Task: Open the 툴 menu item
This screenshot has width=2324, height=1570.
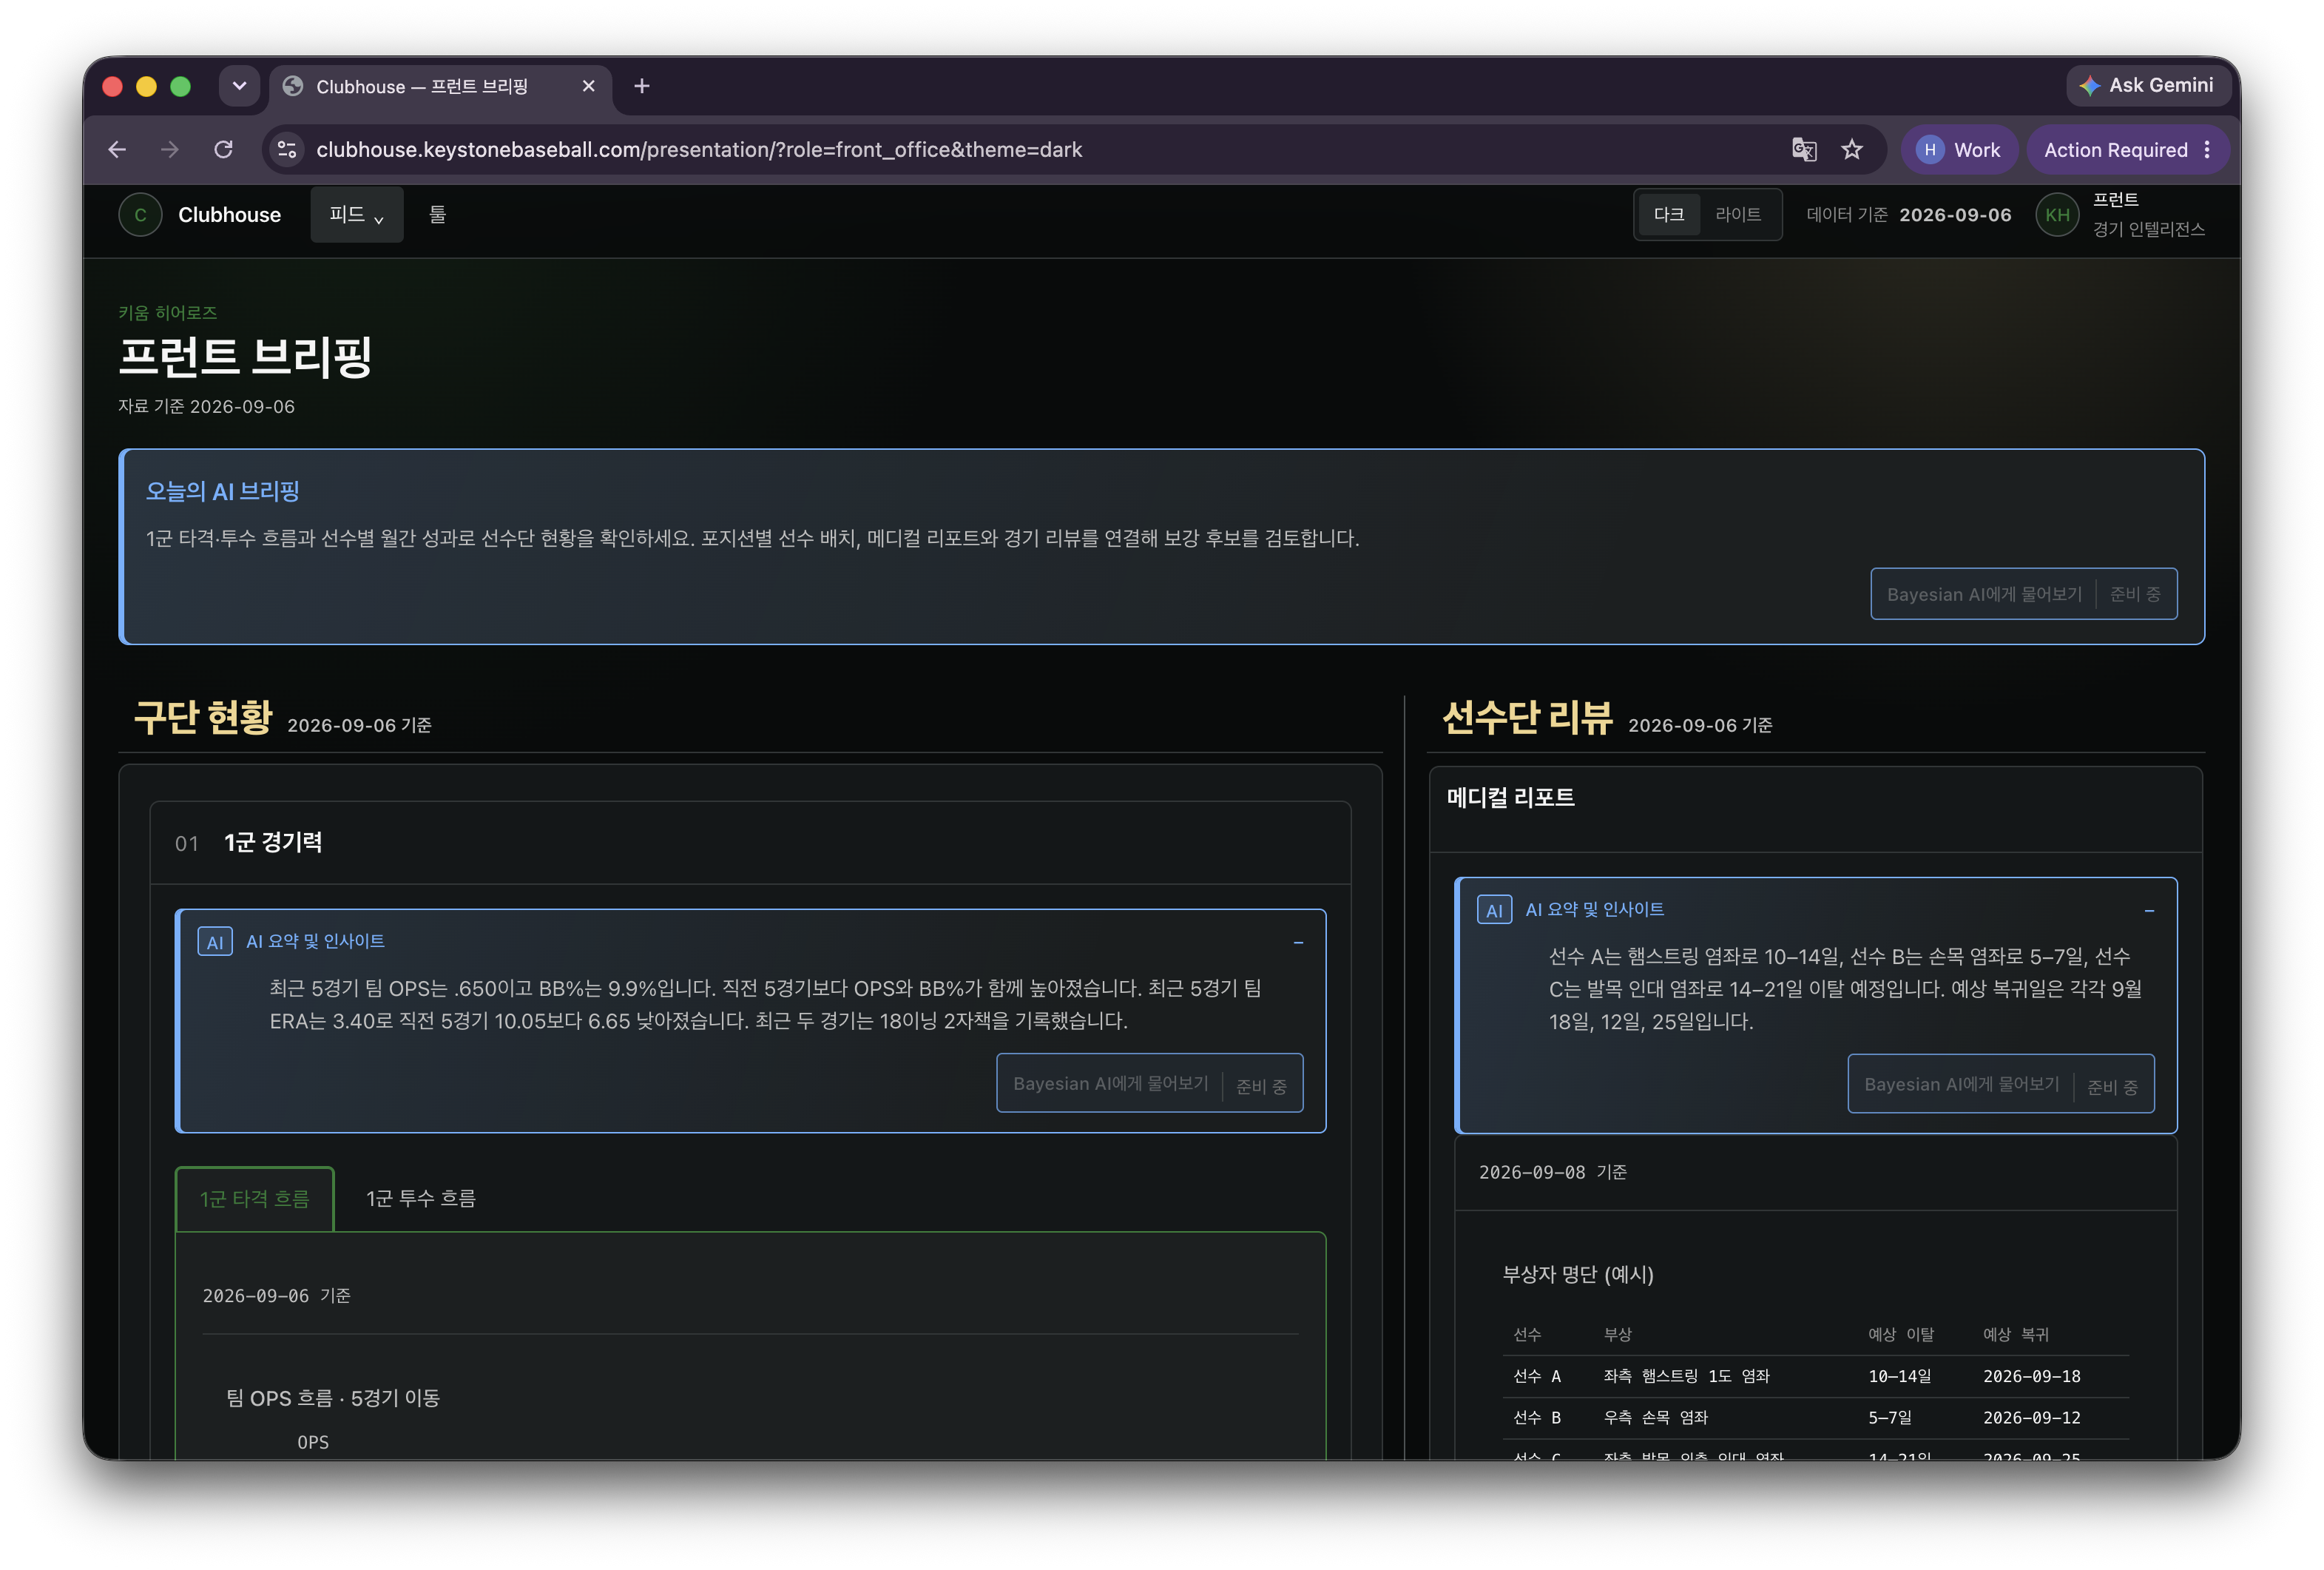Action: coord(437,215)
